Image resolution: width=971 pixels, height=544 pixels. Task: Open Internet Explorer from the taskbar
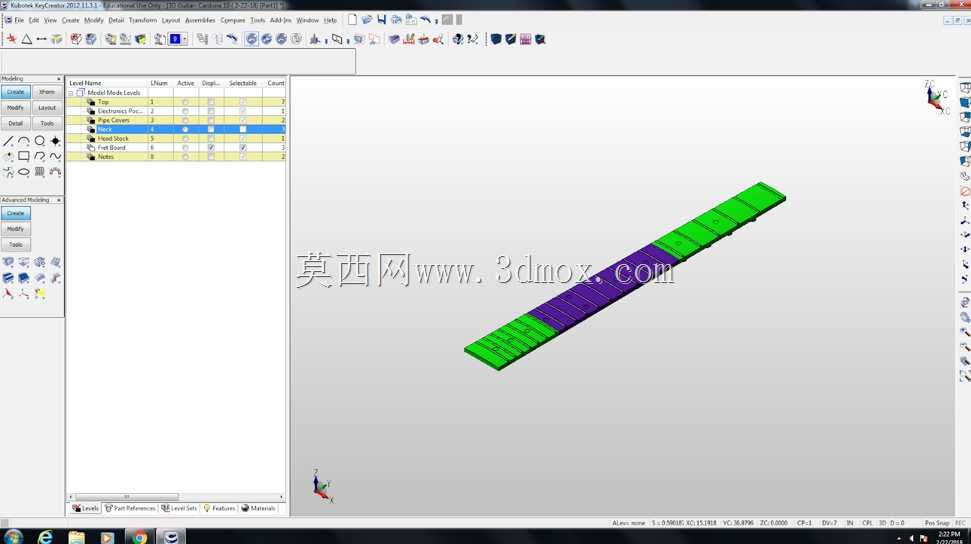point(45,537)
